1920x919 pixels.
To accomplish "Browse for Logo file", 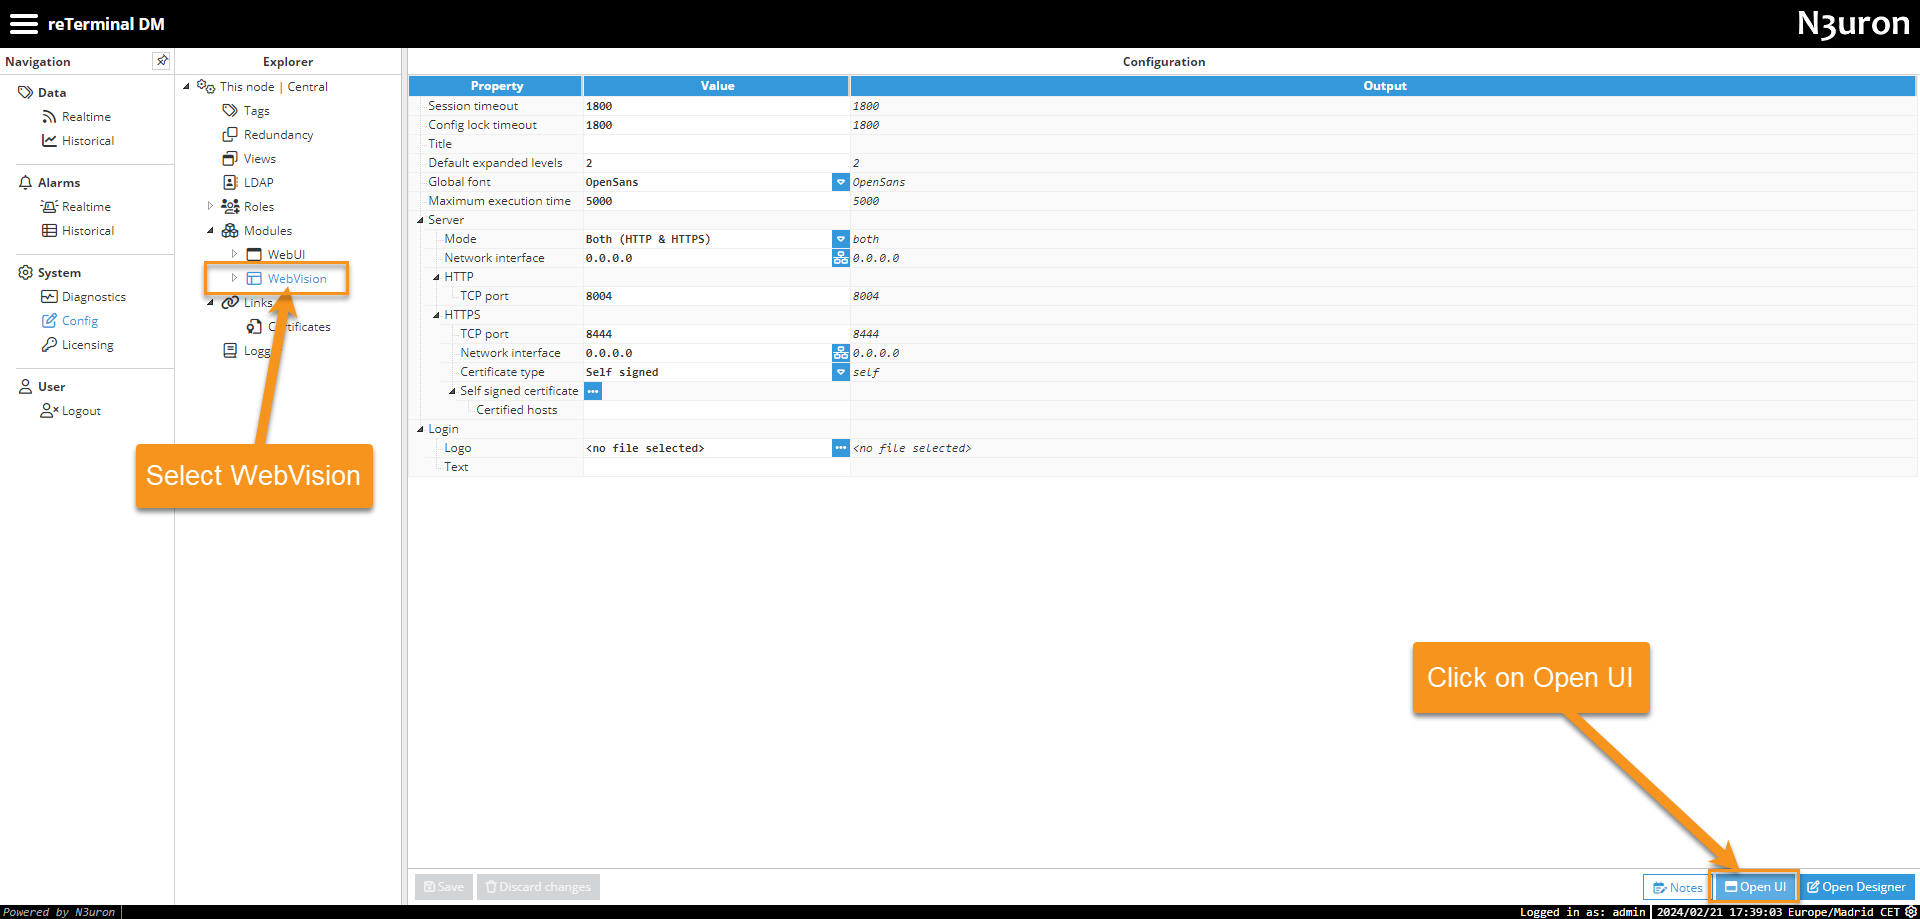I will click(840, 448).
